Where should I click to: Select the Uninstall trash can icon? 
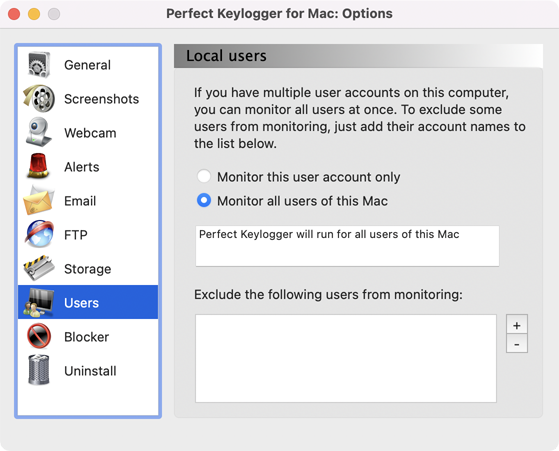point(39,370)
